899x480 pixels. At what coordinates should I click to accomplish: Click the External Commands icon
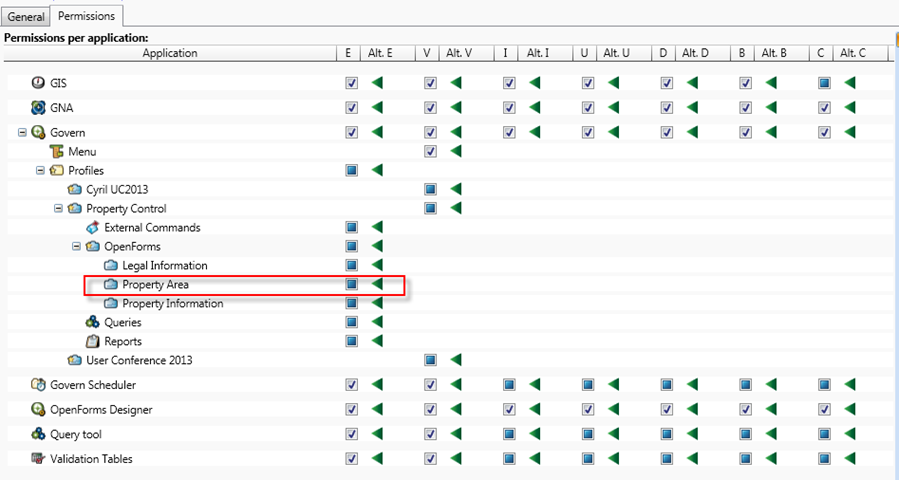click(x=93, y=227)
